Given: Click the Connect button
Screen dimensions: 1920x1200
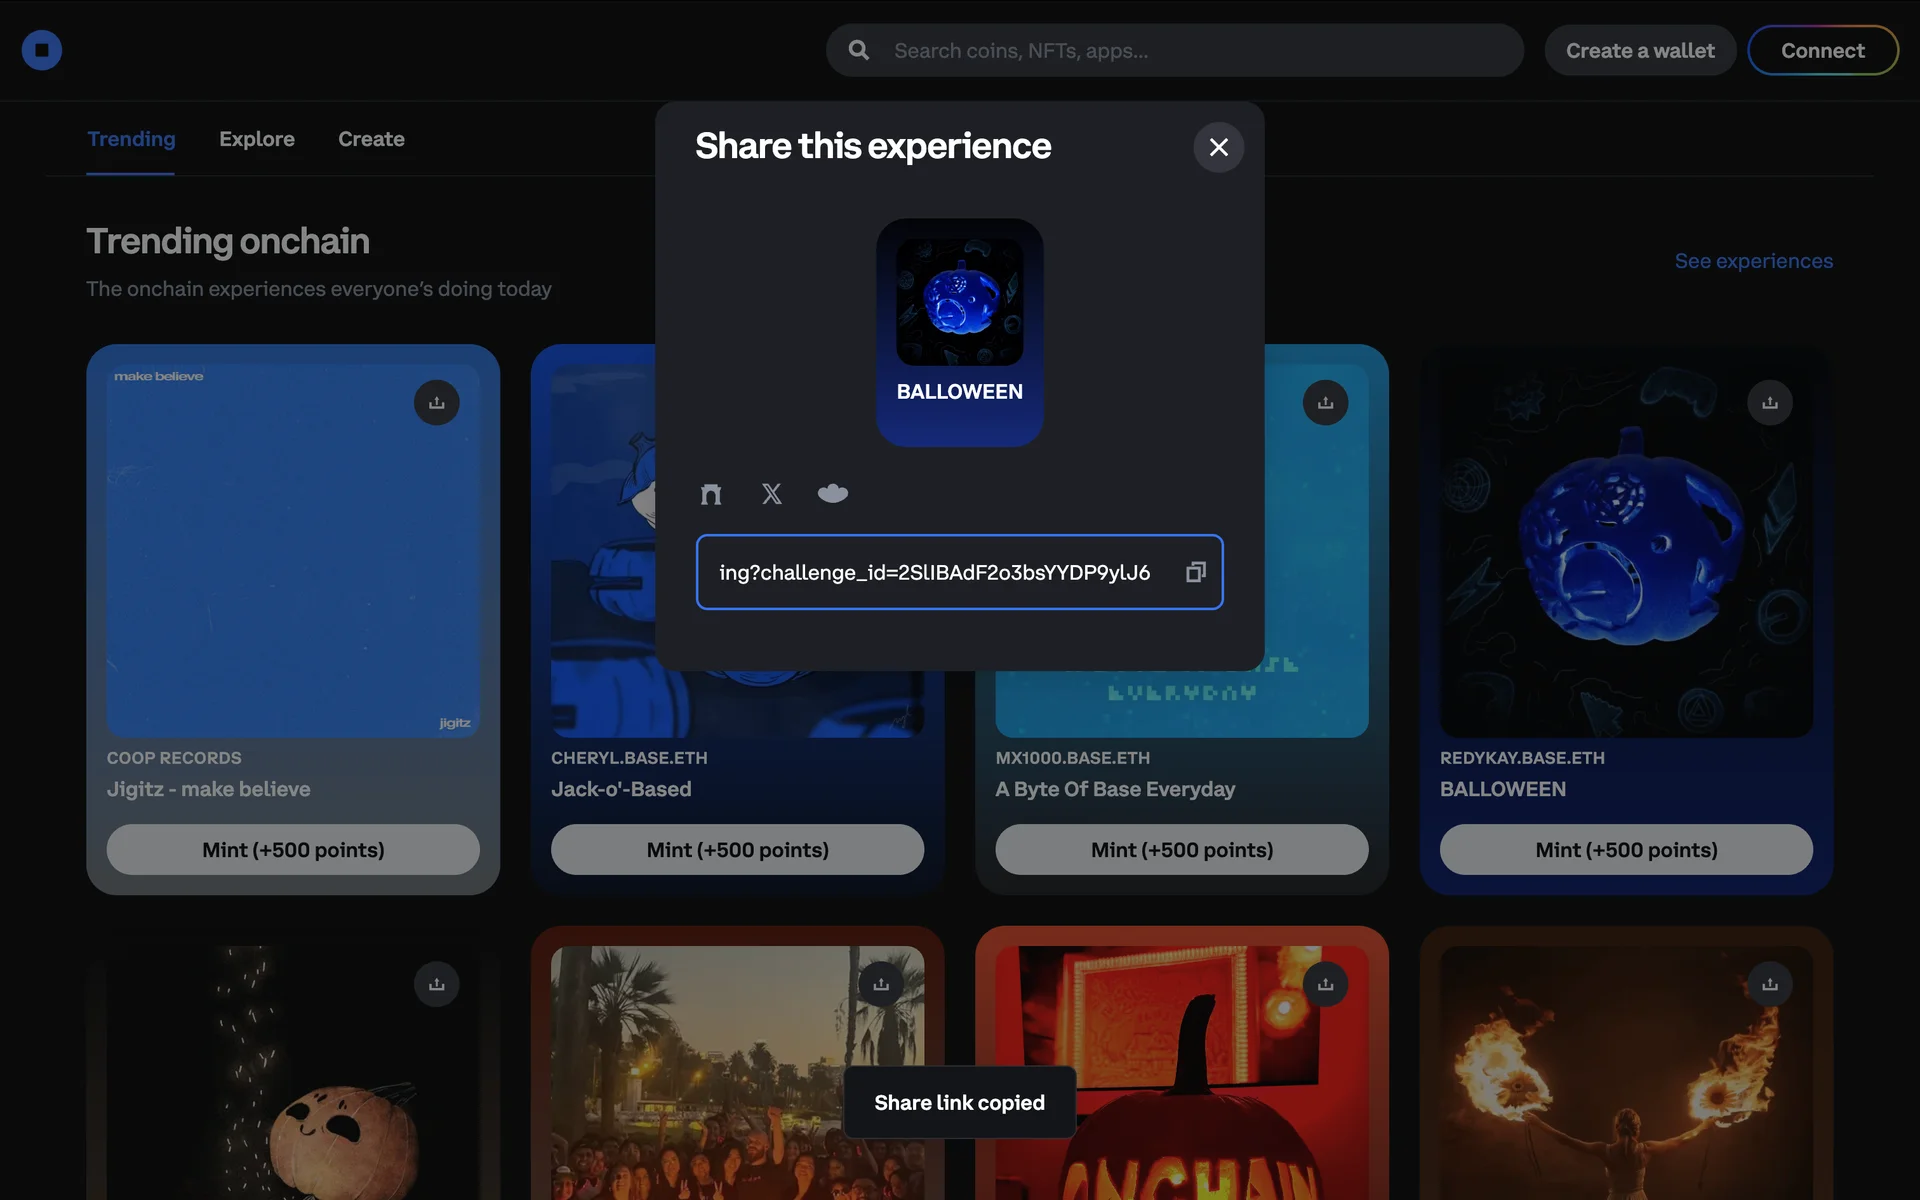Looking at the screenshot, I should (x=1822, y=50).
